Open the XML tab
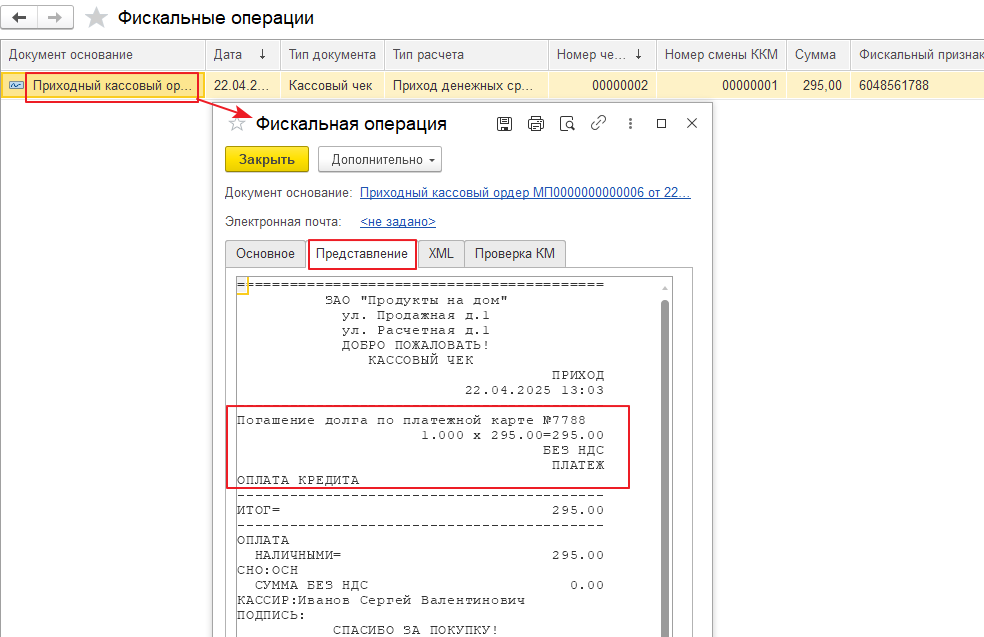Screen dimensions: 984x637 tap(441, 254)
